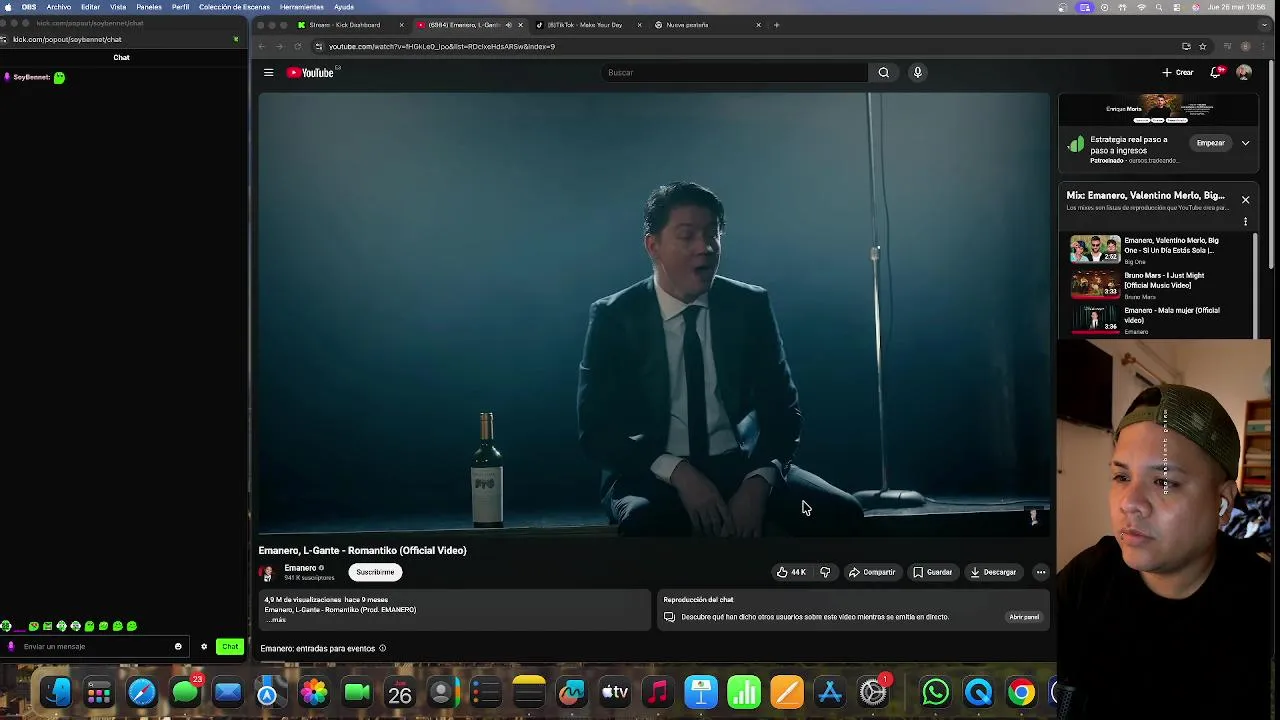
Task: Open the Emanero channel avatar
Action: [266, 573]
